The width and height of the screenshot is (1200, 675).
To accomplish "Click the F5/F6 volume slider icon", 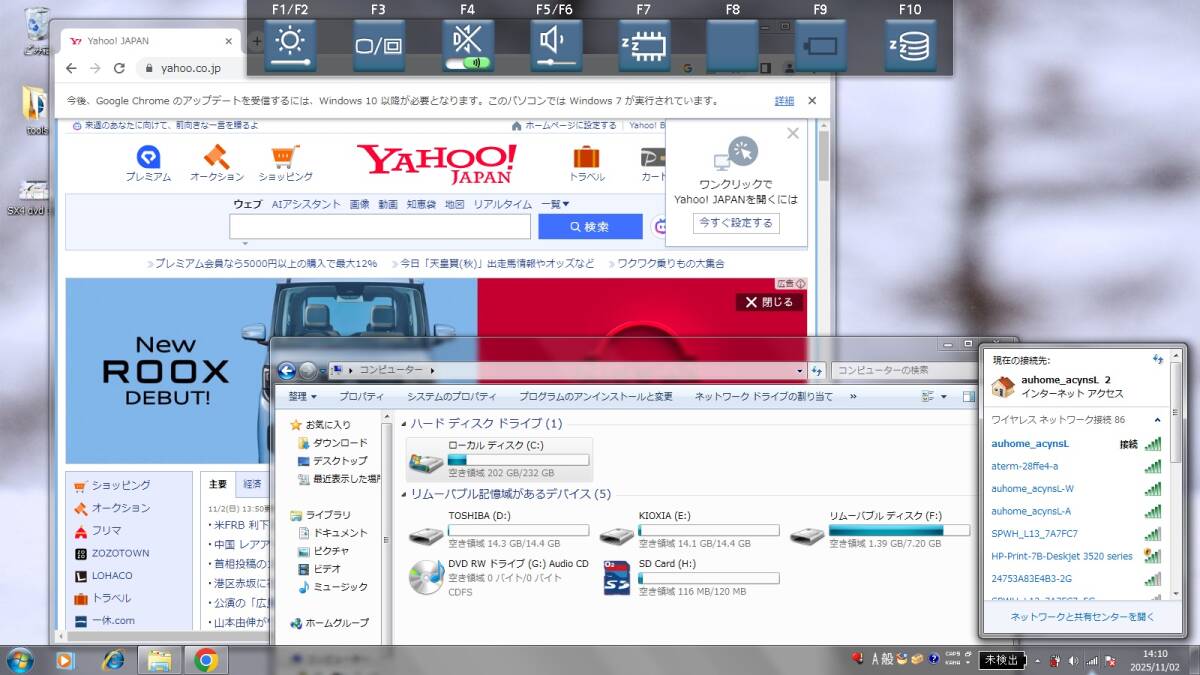I will 556,46.
